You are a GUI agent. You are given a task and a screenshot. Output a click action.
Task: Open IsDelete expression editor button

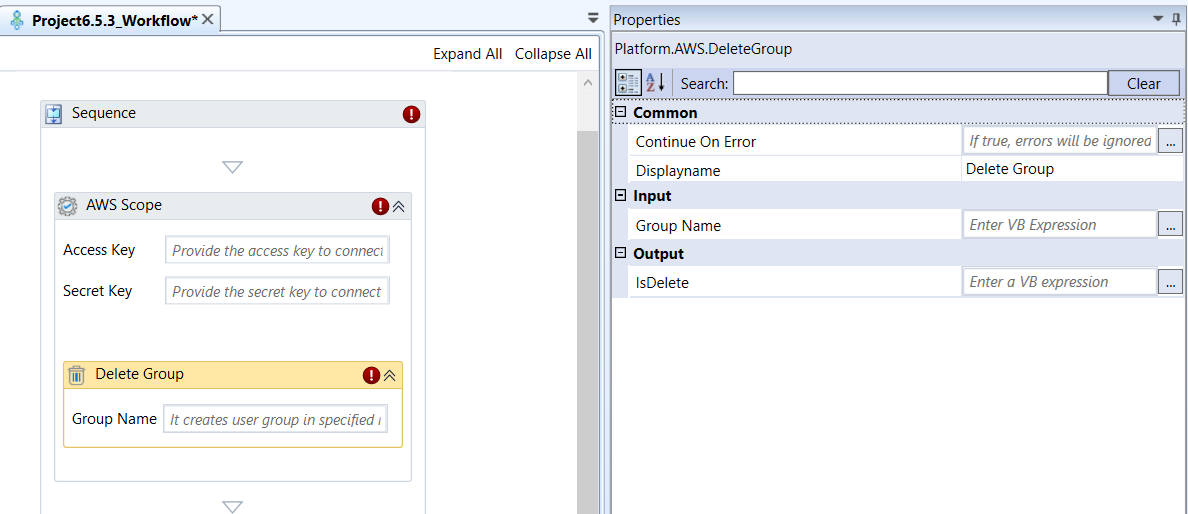1171,282
